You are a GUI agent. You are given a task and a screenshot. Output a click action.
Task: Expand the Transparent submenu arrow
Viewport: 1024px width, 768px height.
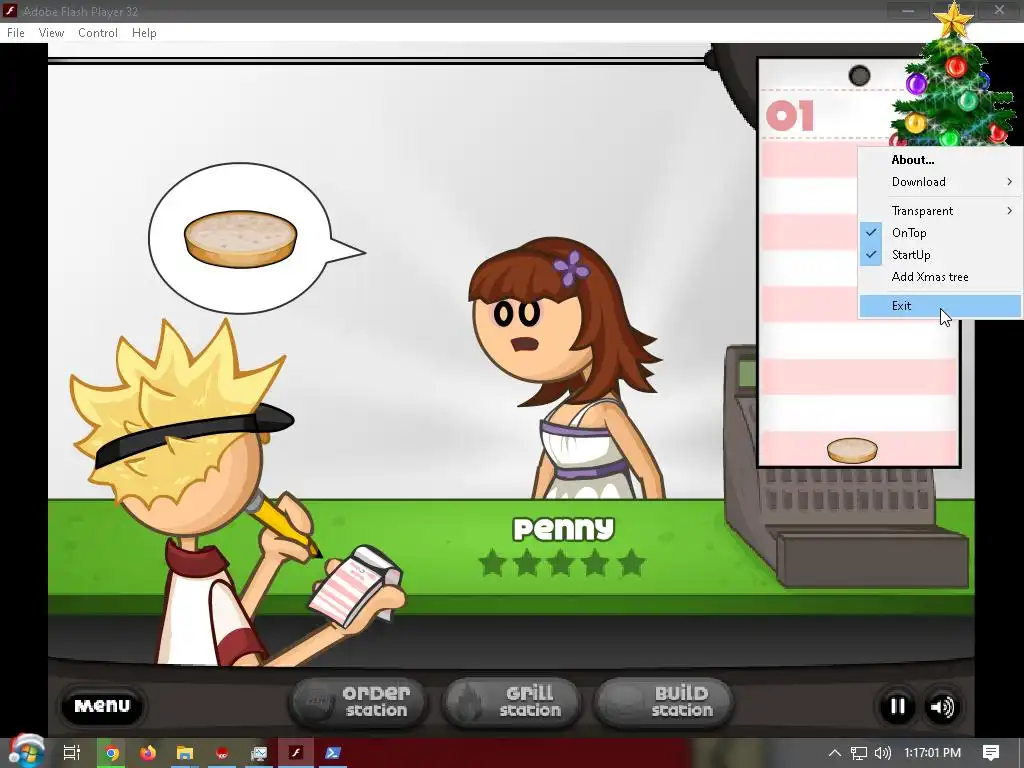pyautogui.click(x=1009, y=210)
